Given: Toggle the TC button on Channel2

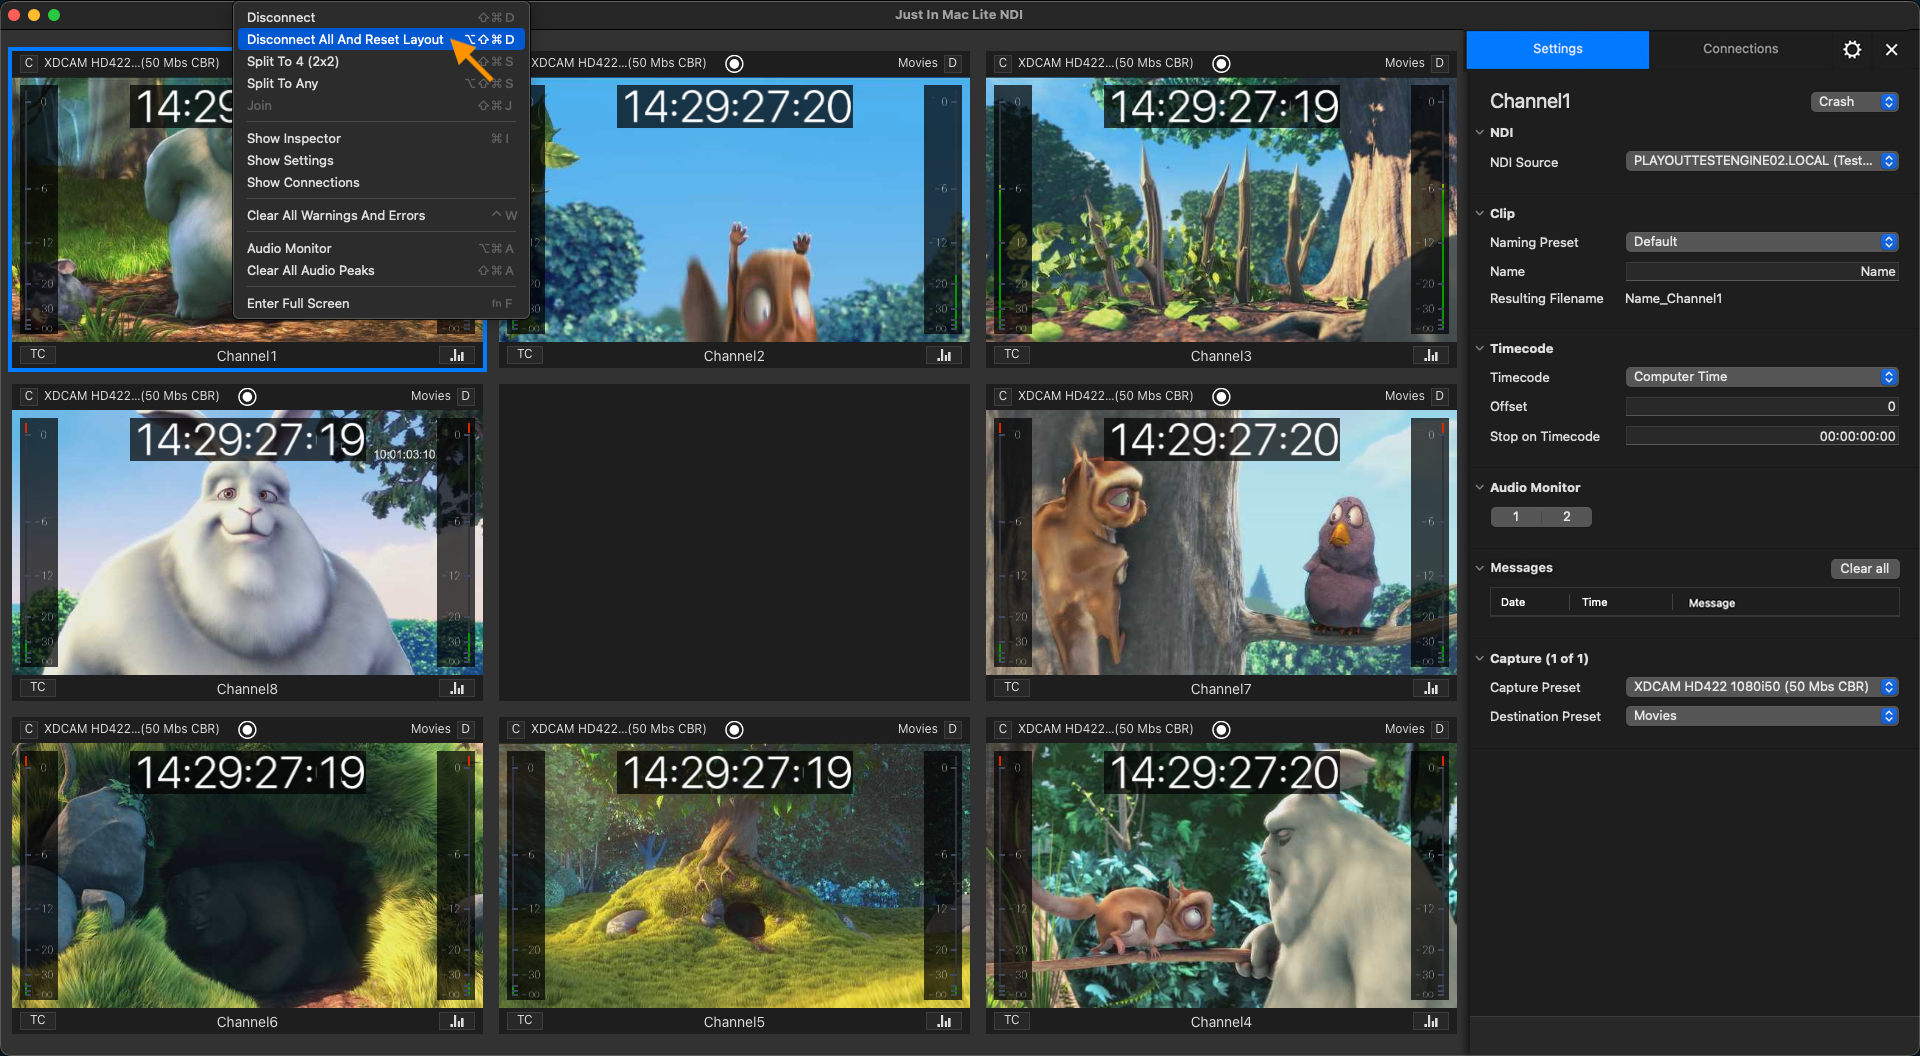Looking at the screenshot, I should (x=525, y=354).
